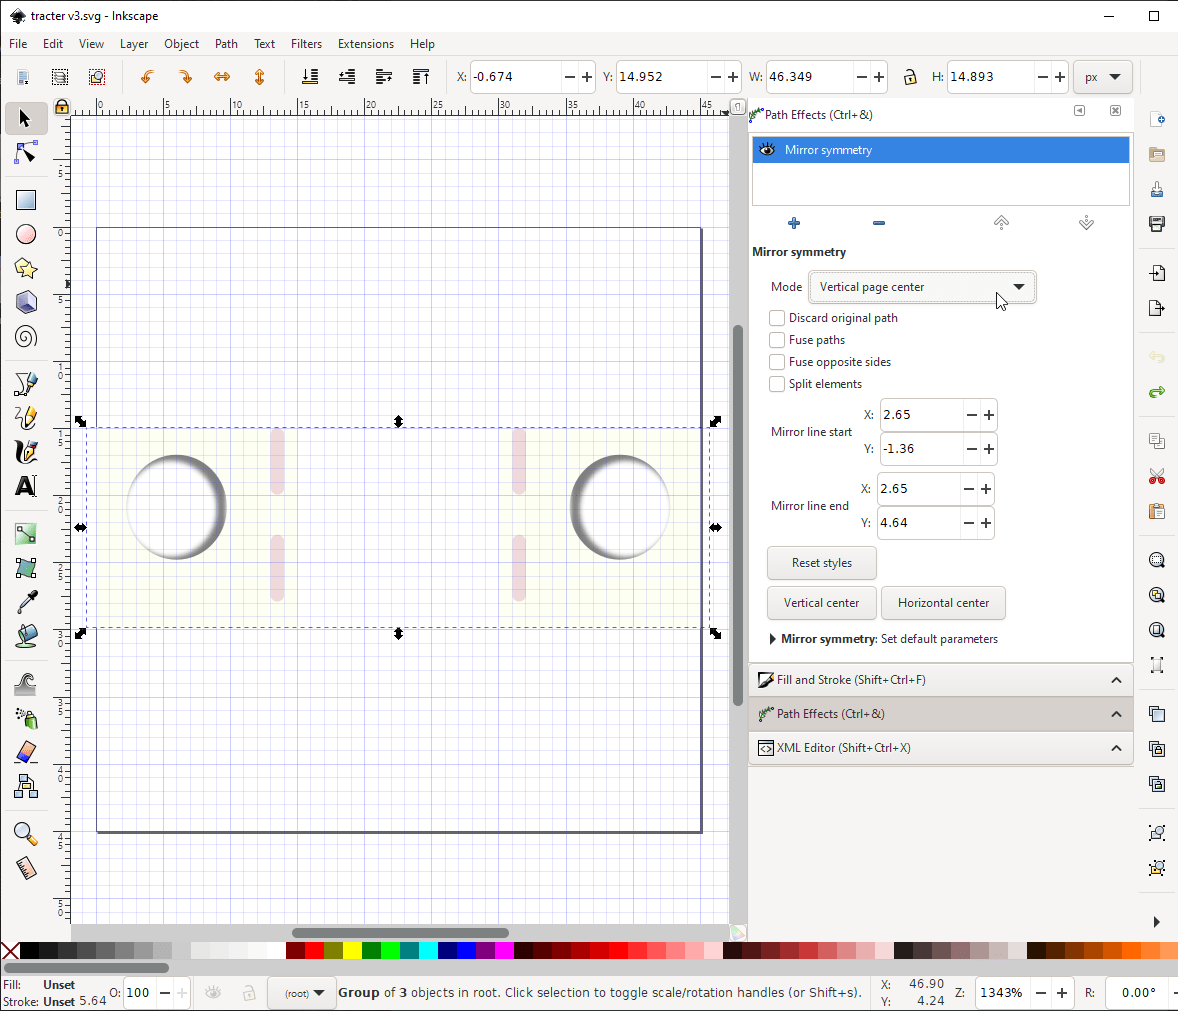Choose the Spiral tool

(26, 336)
